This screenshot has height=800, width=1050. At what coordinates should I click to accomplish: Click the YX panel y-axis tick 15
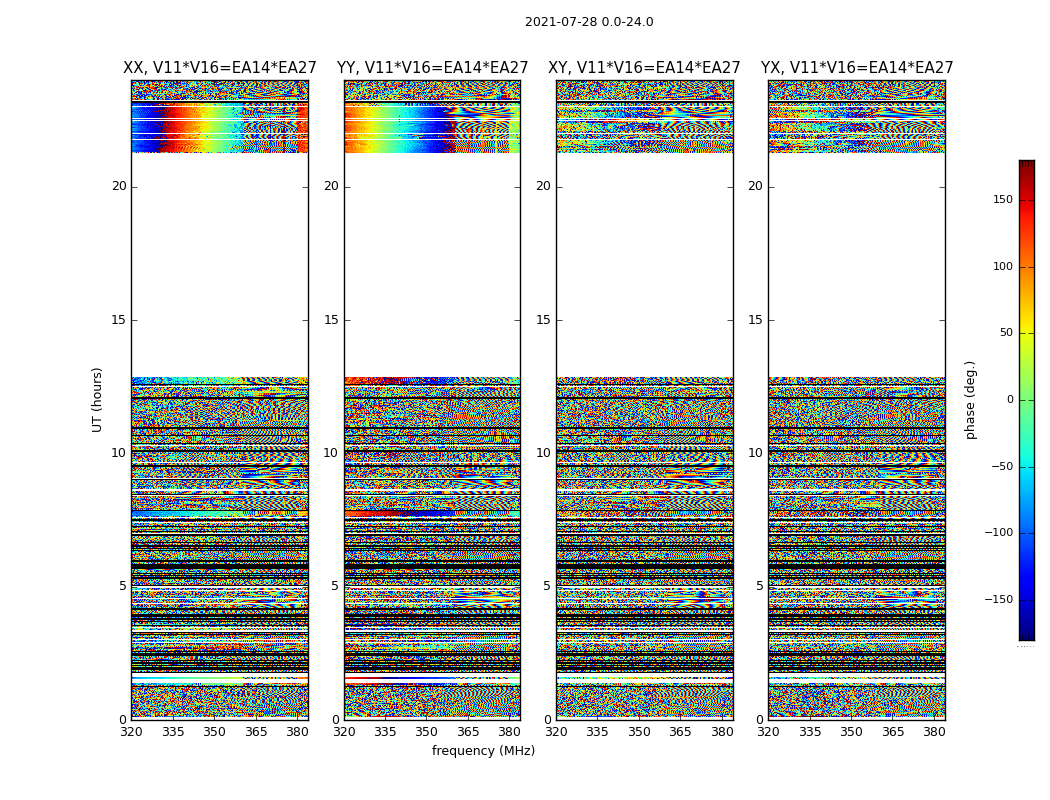pyautogui.click(x=755, y=320)
